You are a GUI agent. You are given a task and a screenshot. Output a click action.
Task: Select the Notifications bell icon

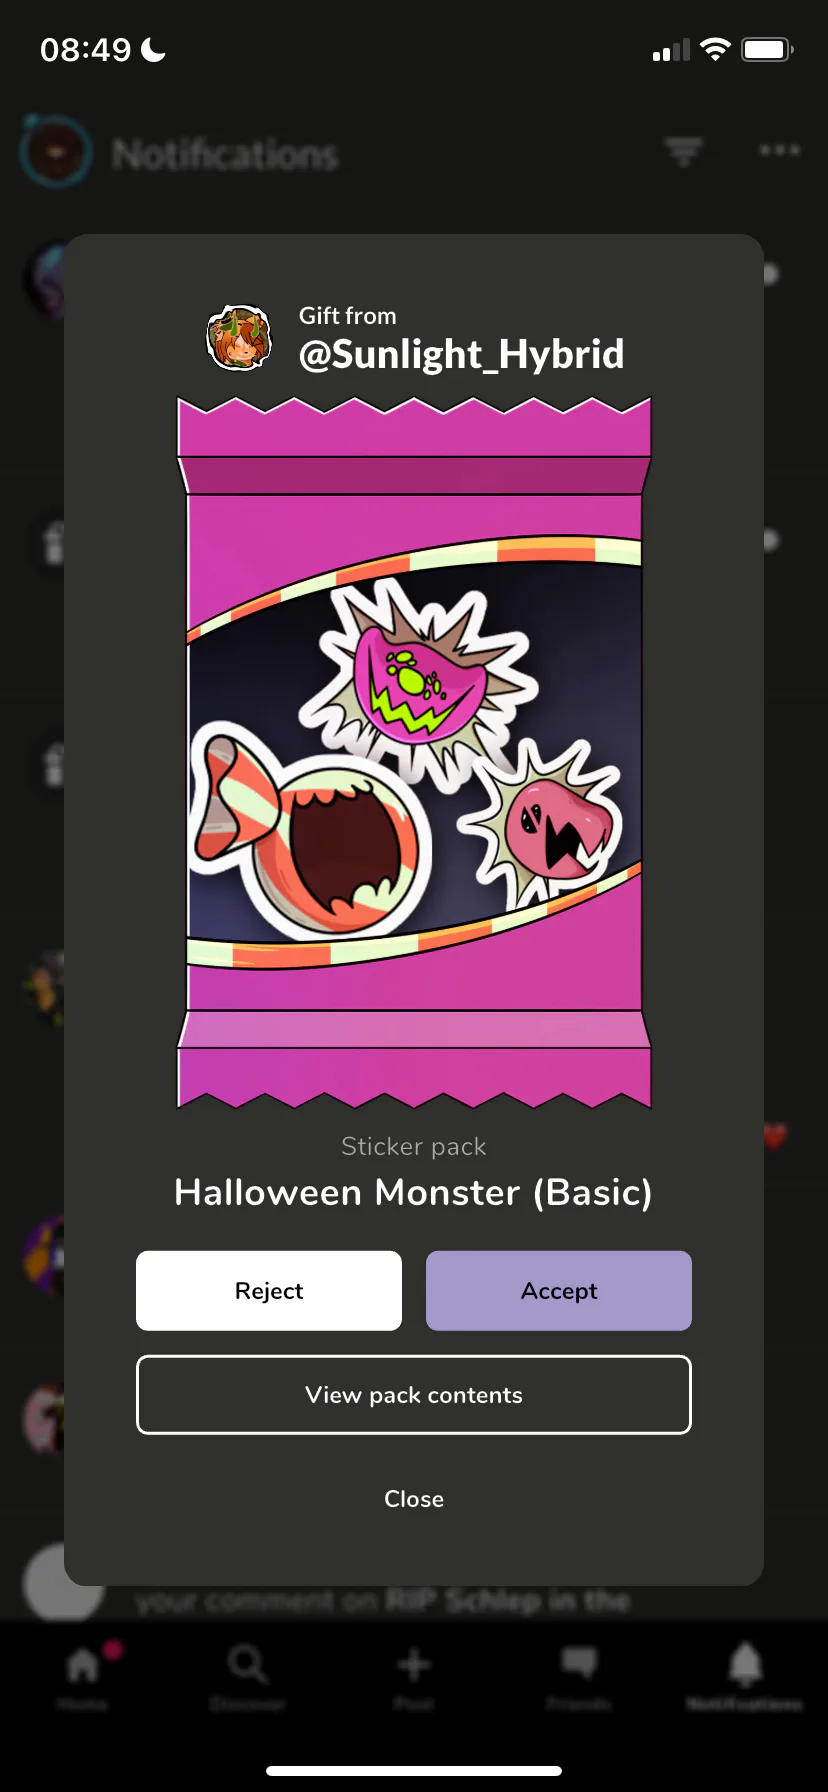coord(745,1675)
